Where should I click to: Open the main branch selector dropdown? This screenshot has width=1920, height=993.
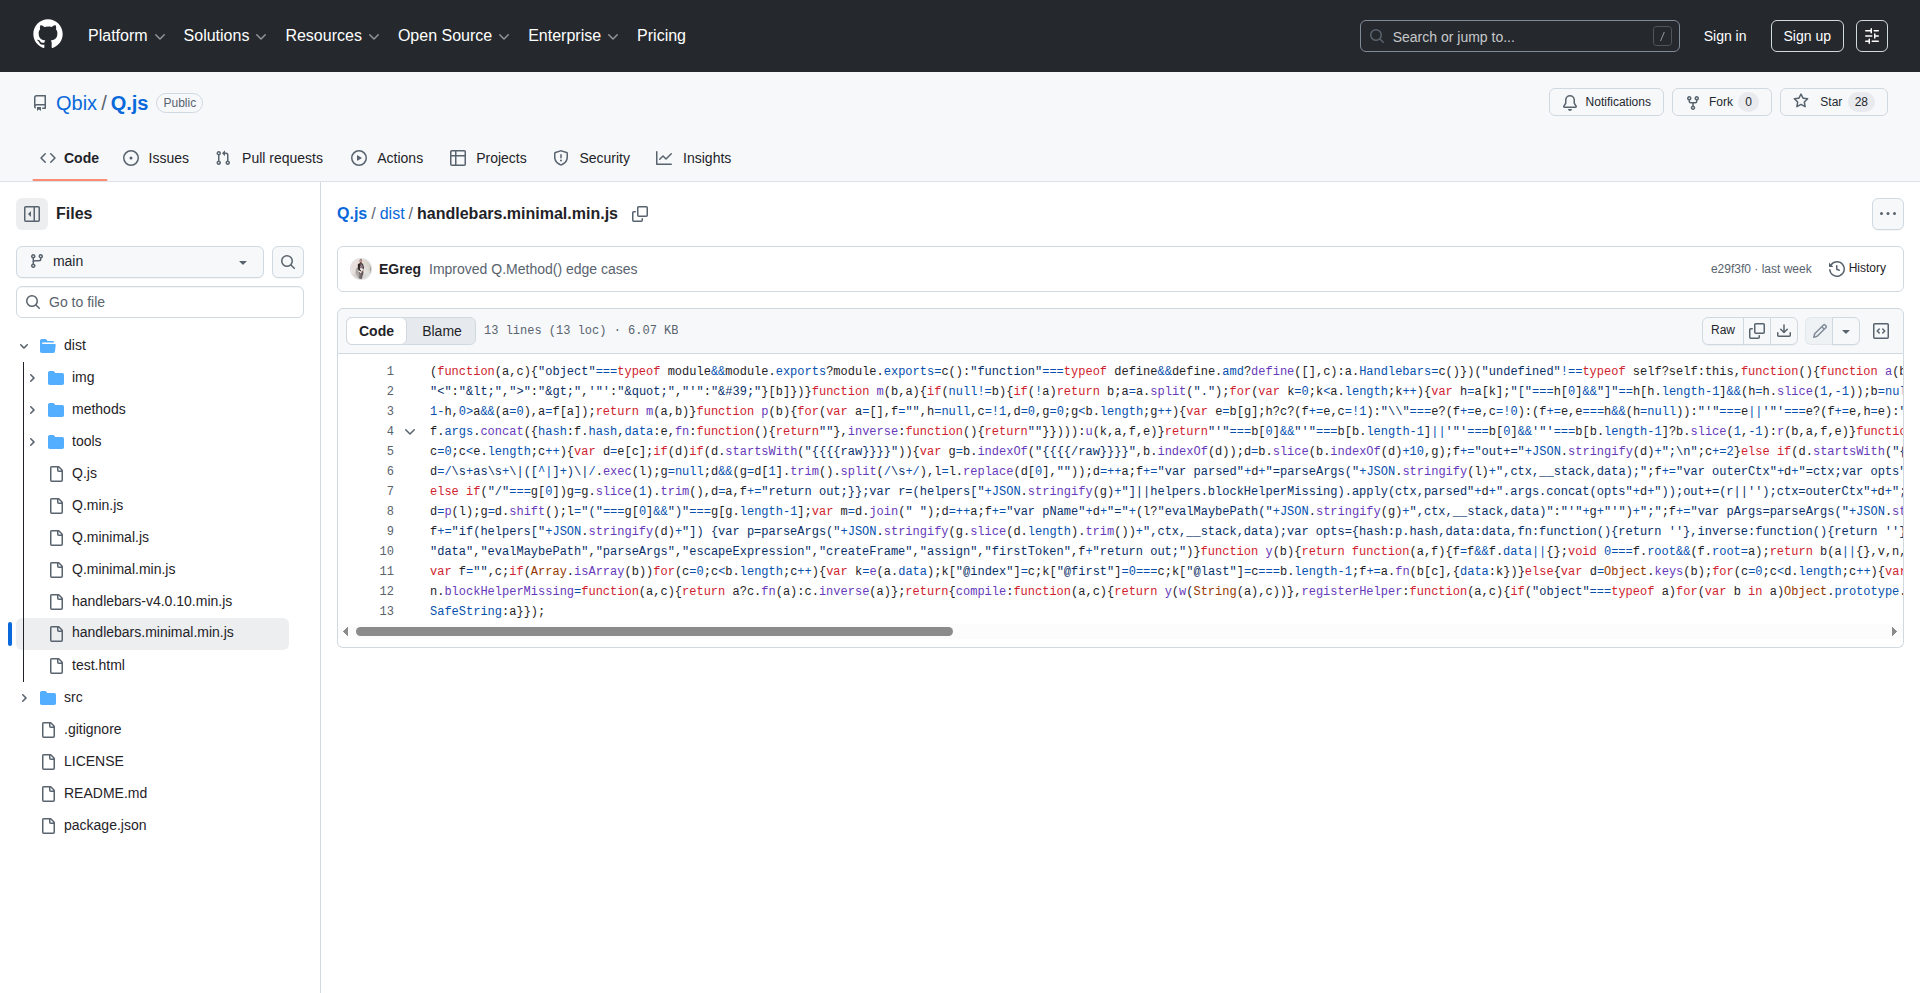click(x=140, y=262)
